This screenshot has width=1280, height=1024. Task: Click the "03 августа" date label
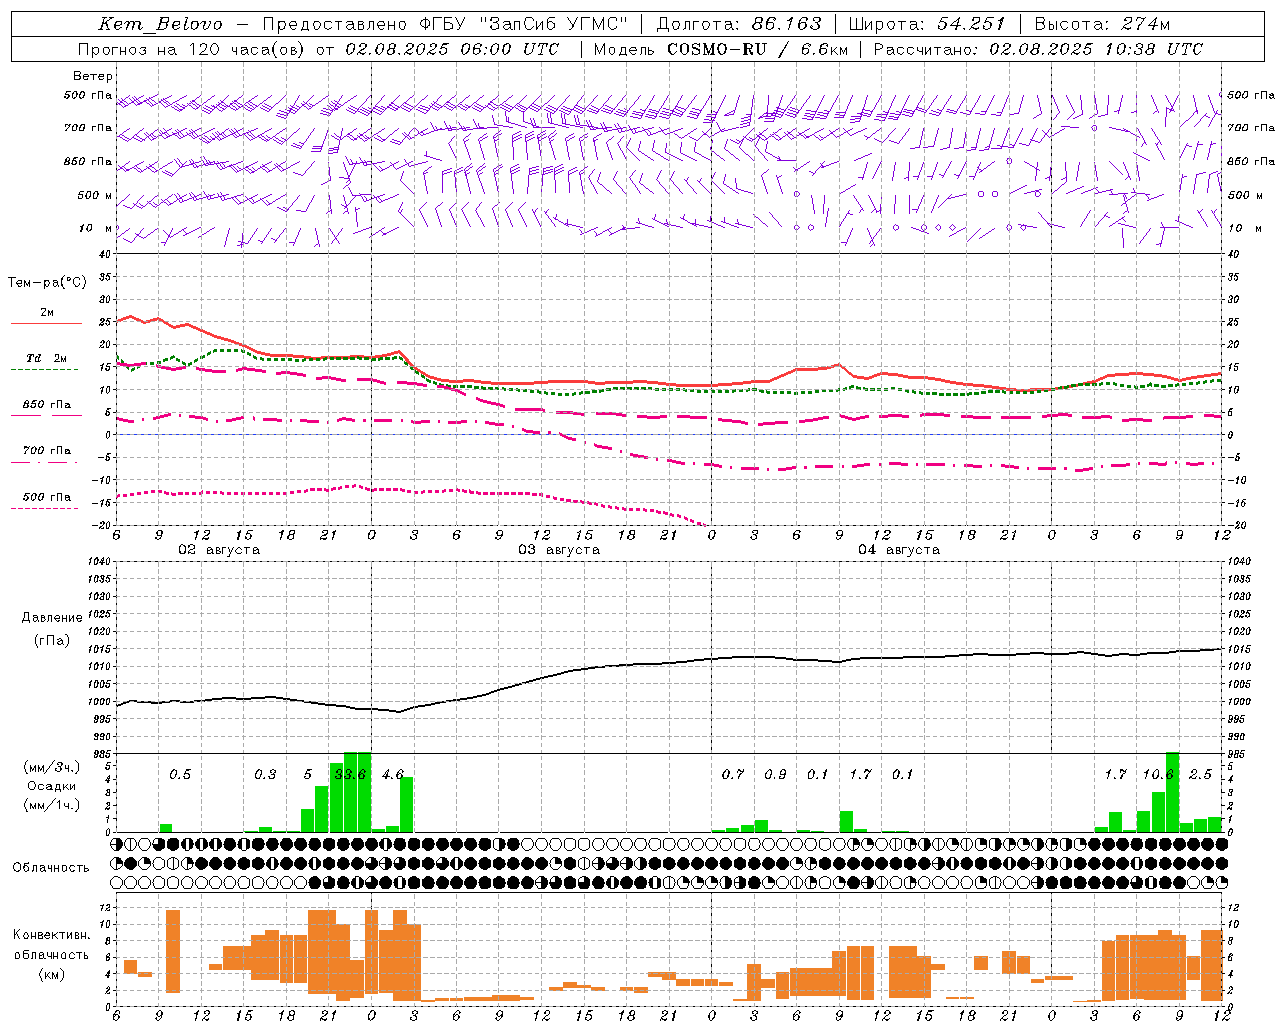[559, 550]
